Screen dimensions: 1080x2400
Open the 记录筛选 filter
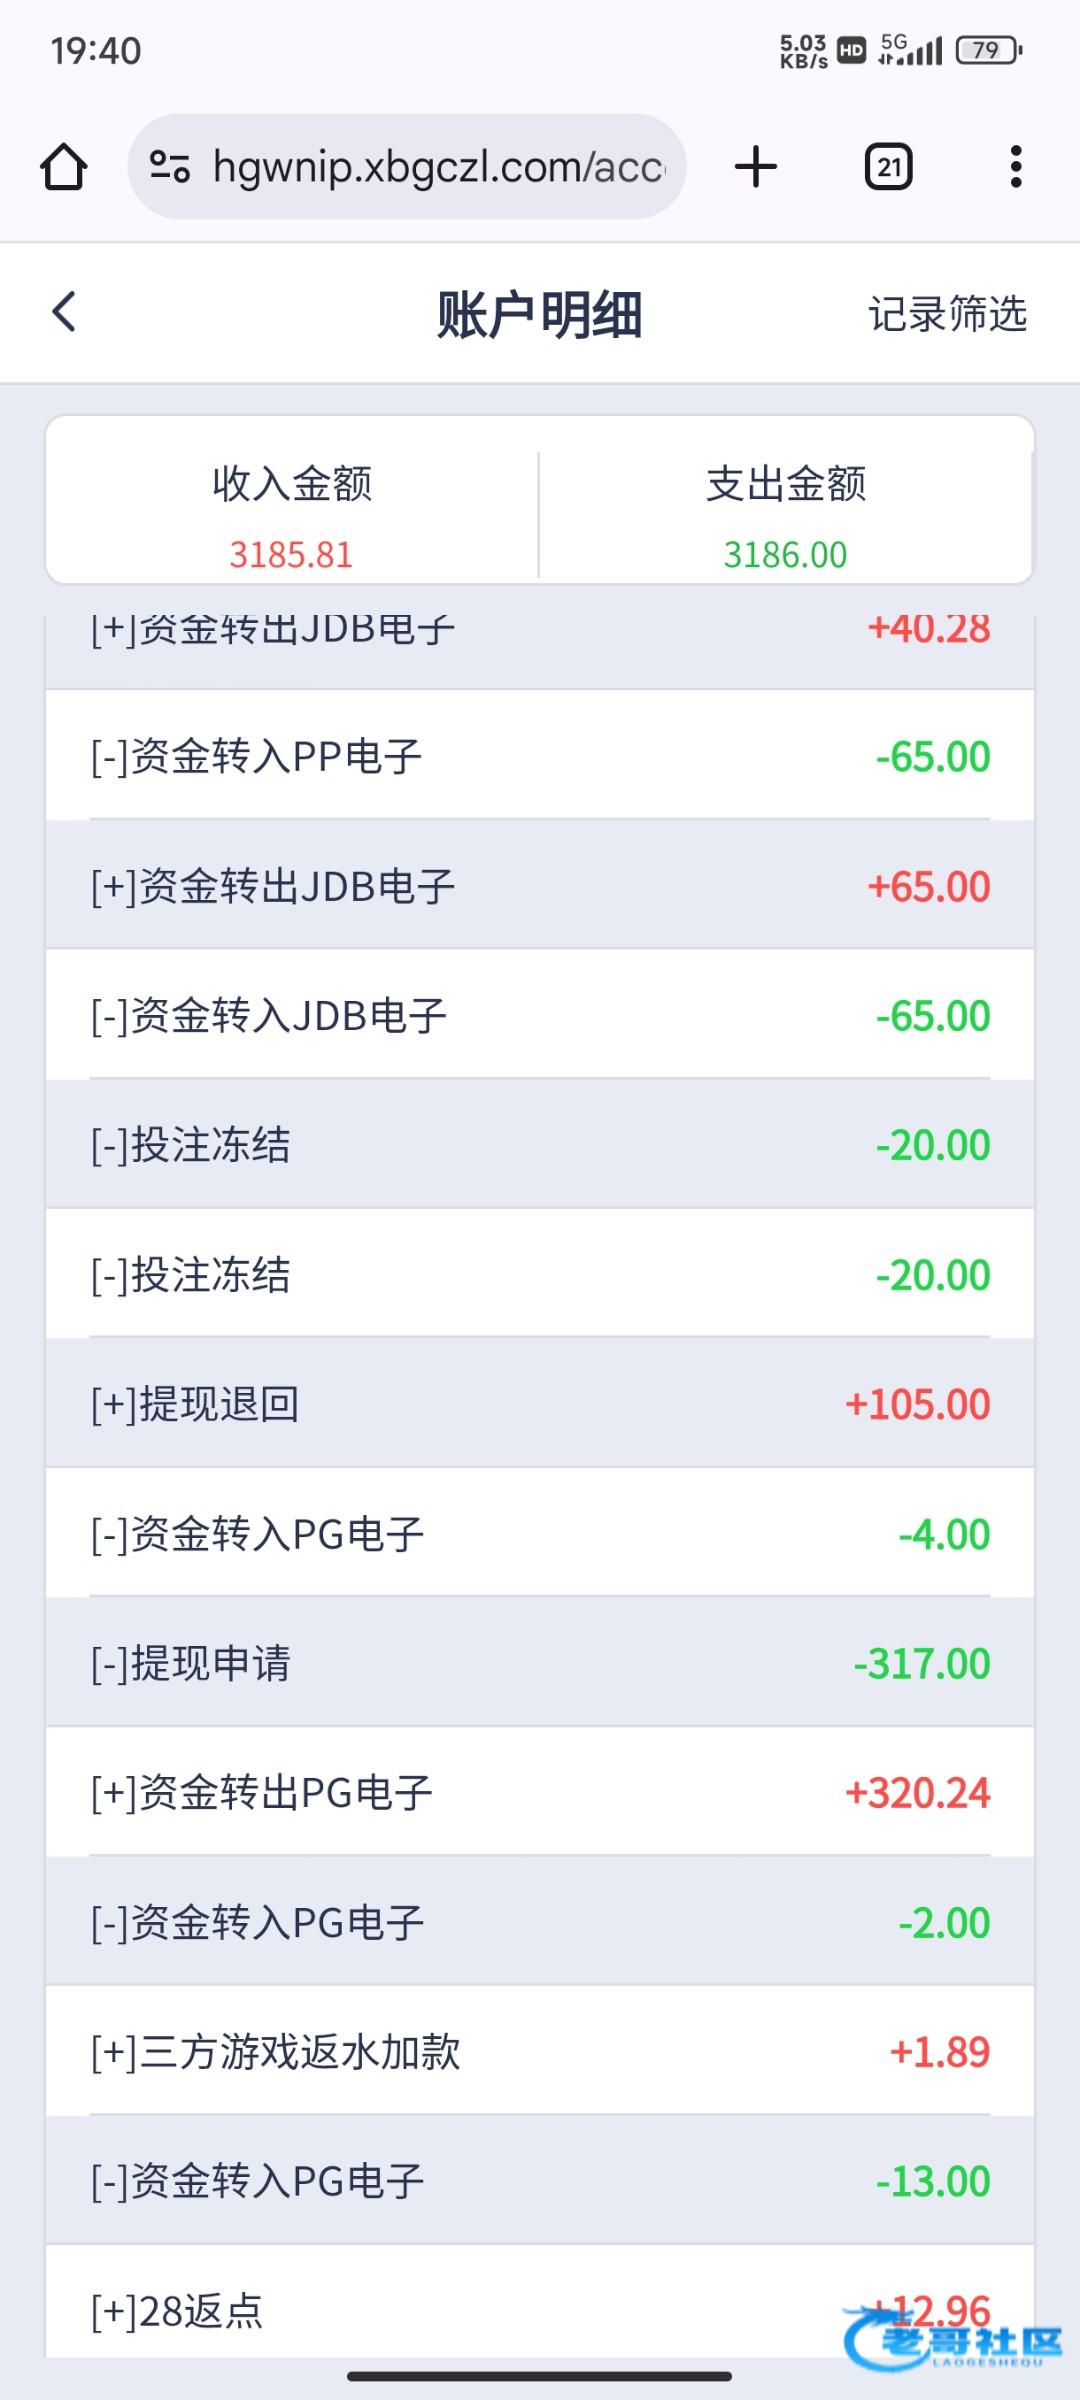coord(947,314)
